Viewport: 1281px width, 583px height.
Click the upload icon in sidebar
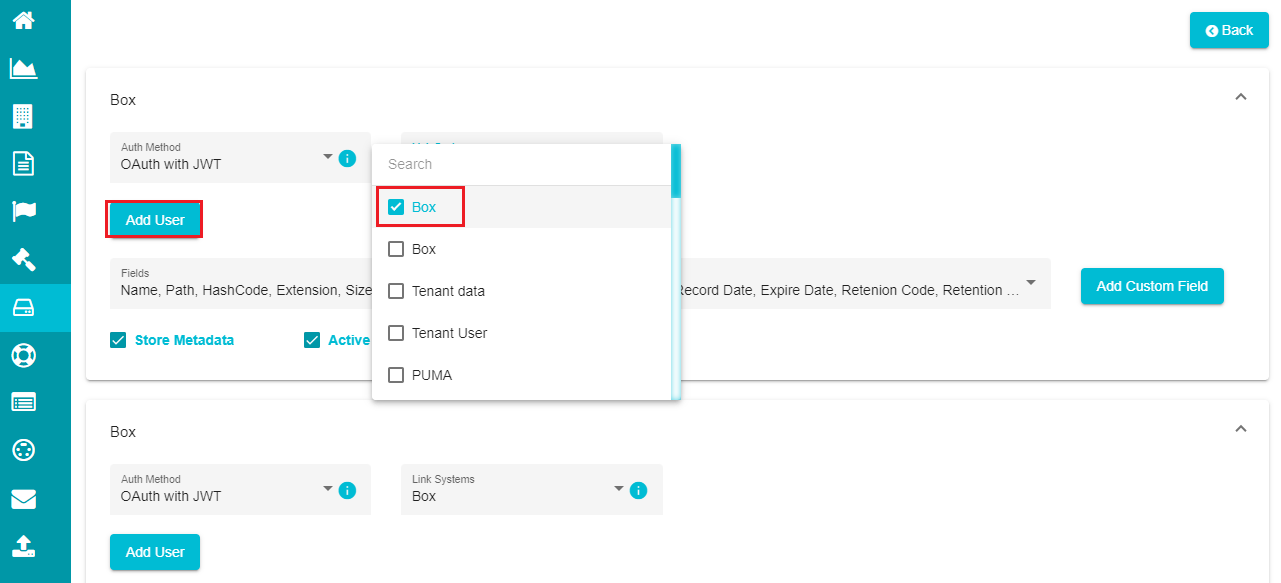[23, 546]
